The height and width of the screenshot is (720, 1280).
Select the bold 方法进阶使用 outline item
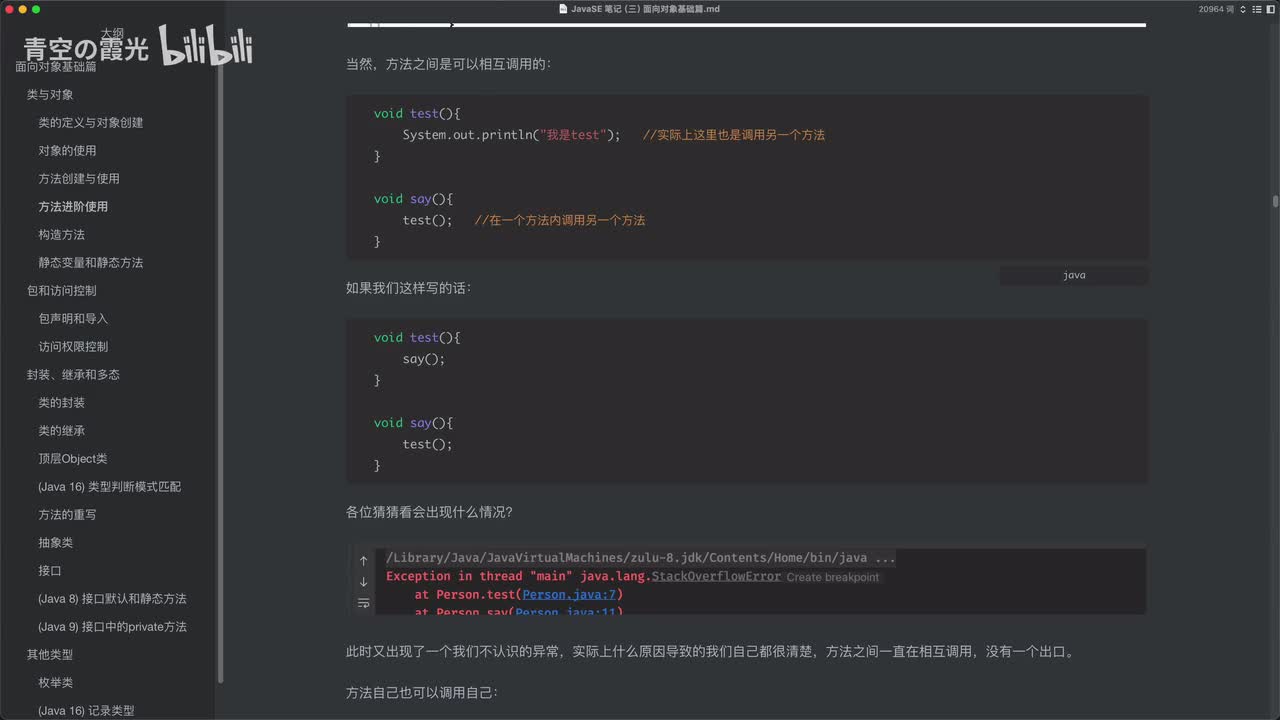73,207
